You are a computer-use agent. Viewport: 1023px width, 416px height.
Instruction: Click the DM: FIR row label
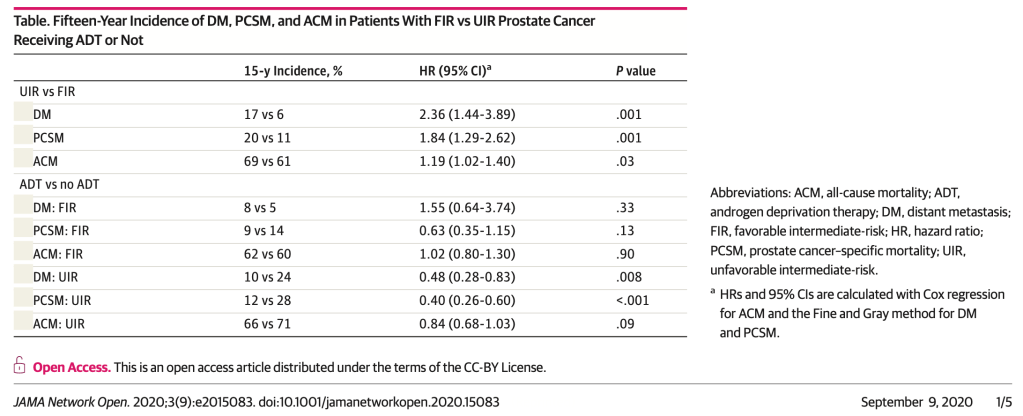click(56, 207)
